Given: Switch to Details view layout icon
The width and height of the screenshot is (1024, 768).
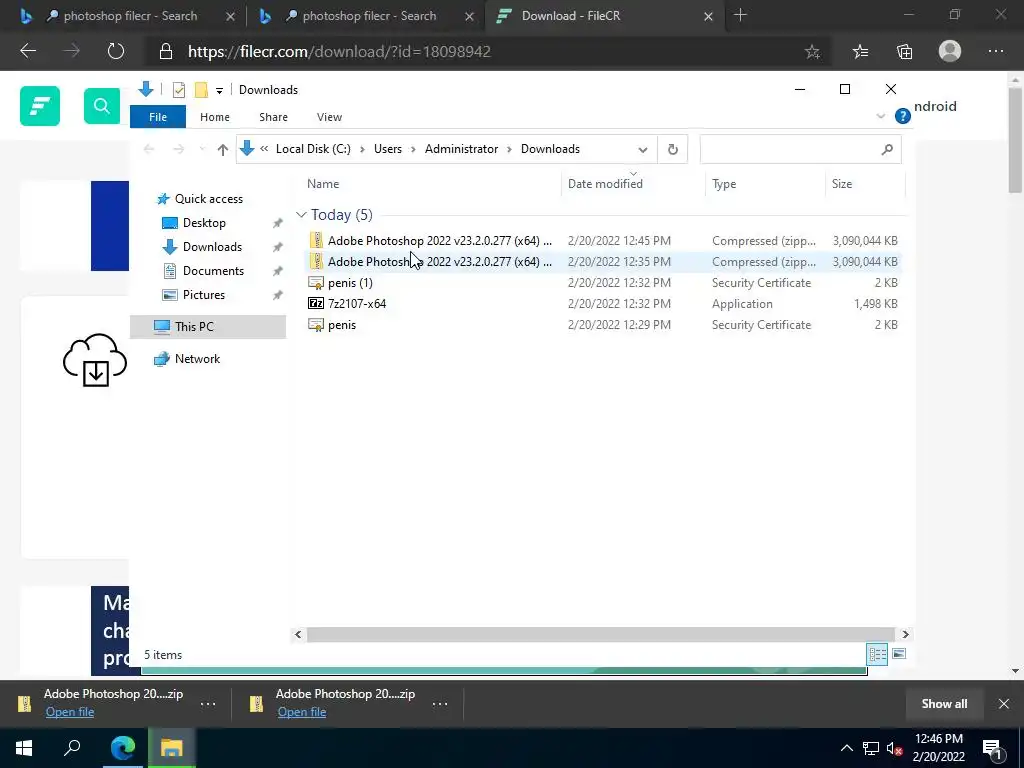Looking at the screenshot, I should click(x=877, y=654).
